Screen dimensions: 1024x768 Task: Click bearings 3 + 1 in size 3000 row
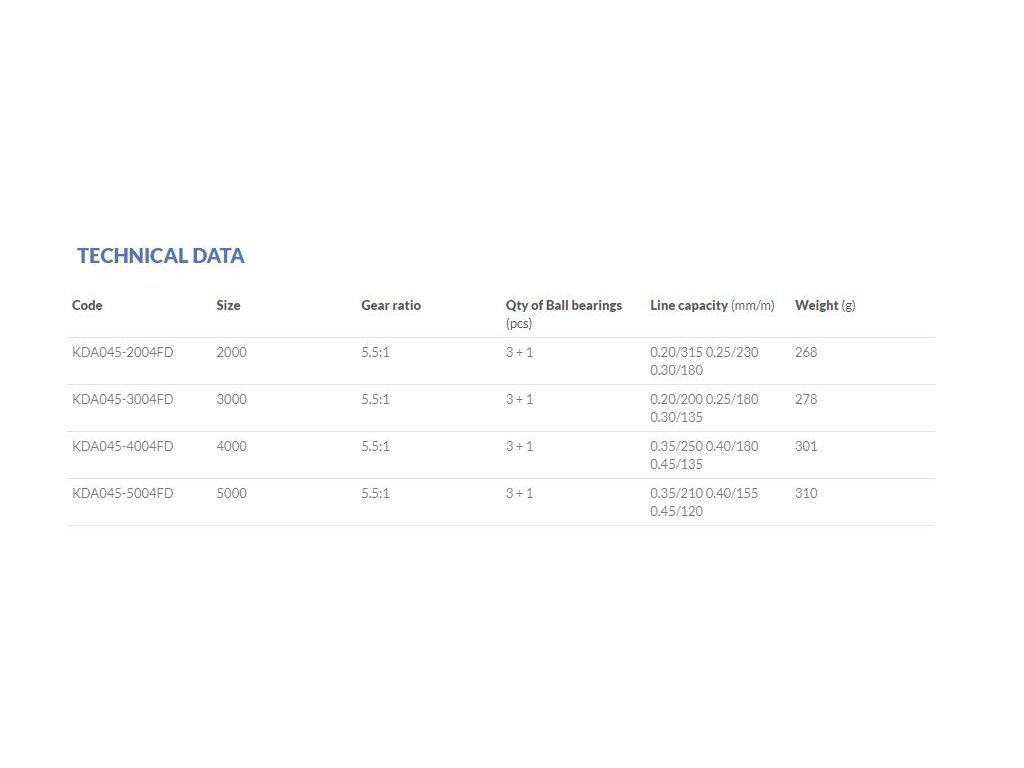click(x=519, y=399)
